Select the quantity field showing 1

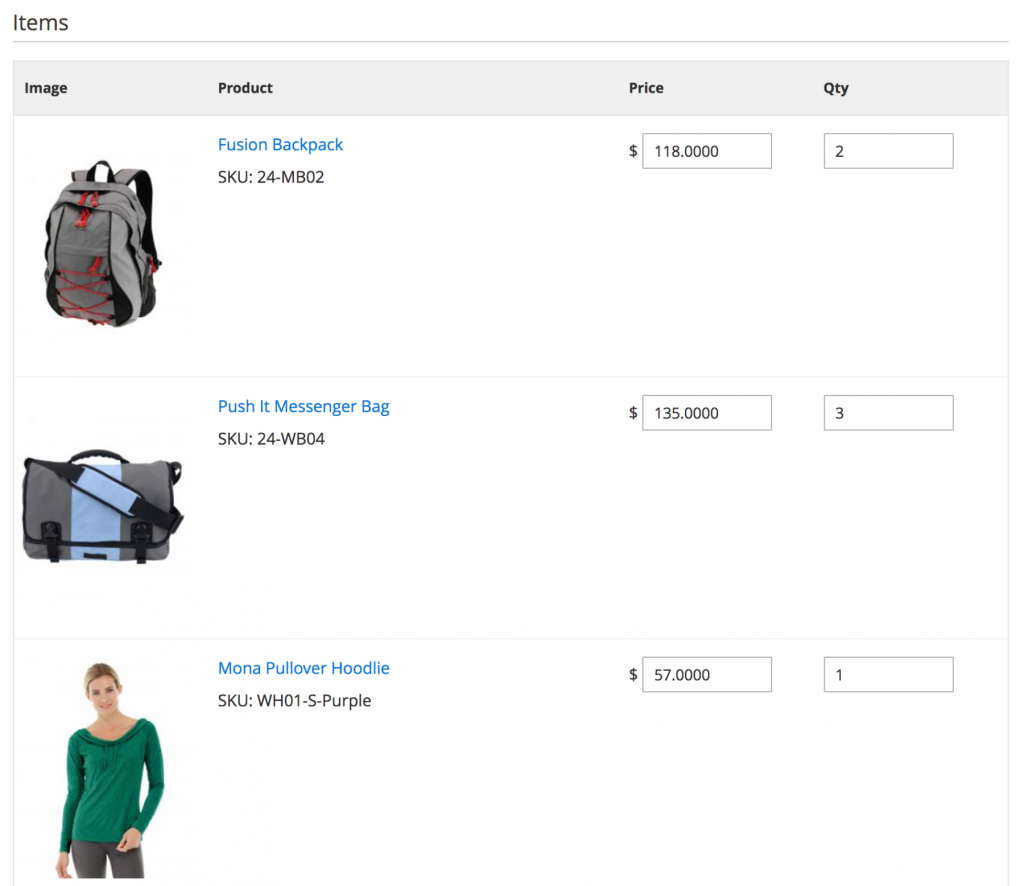pyautogui.click(x=888, y=674)
